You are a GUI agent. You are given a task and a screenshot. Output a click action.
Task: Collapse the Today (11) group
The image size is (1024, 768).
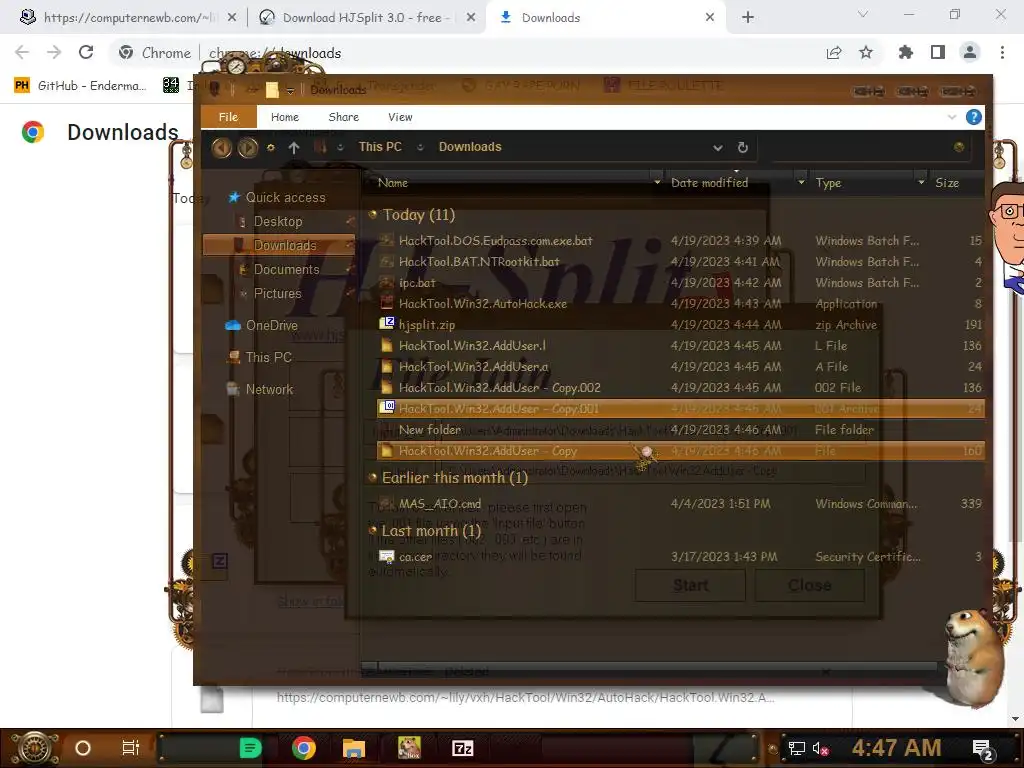click(x=373, y=214)
